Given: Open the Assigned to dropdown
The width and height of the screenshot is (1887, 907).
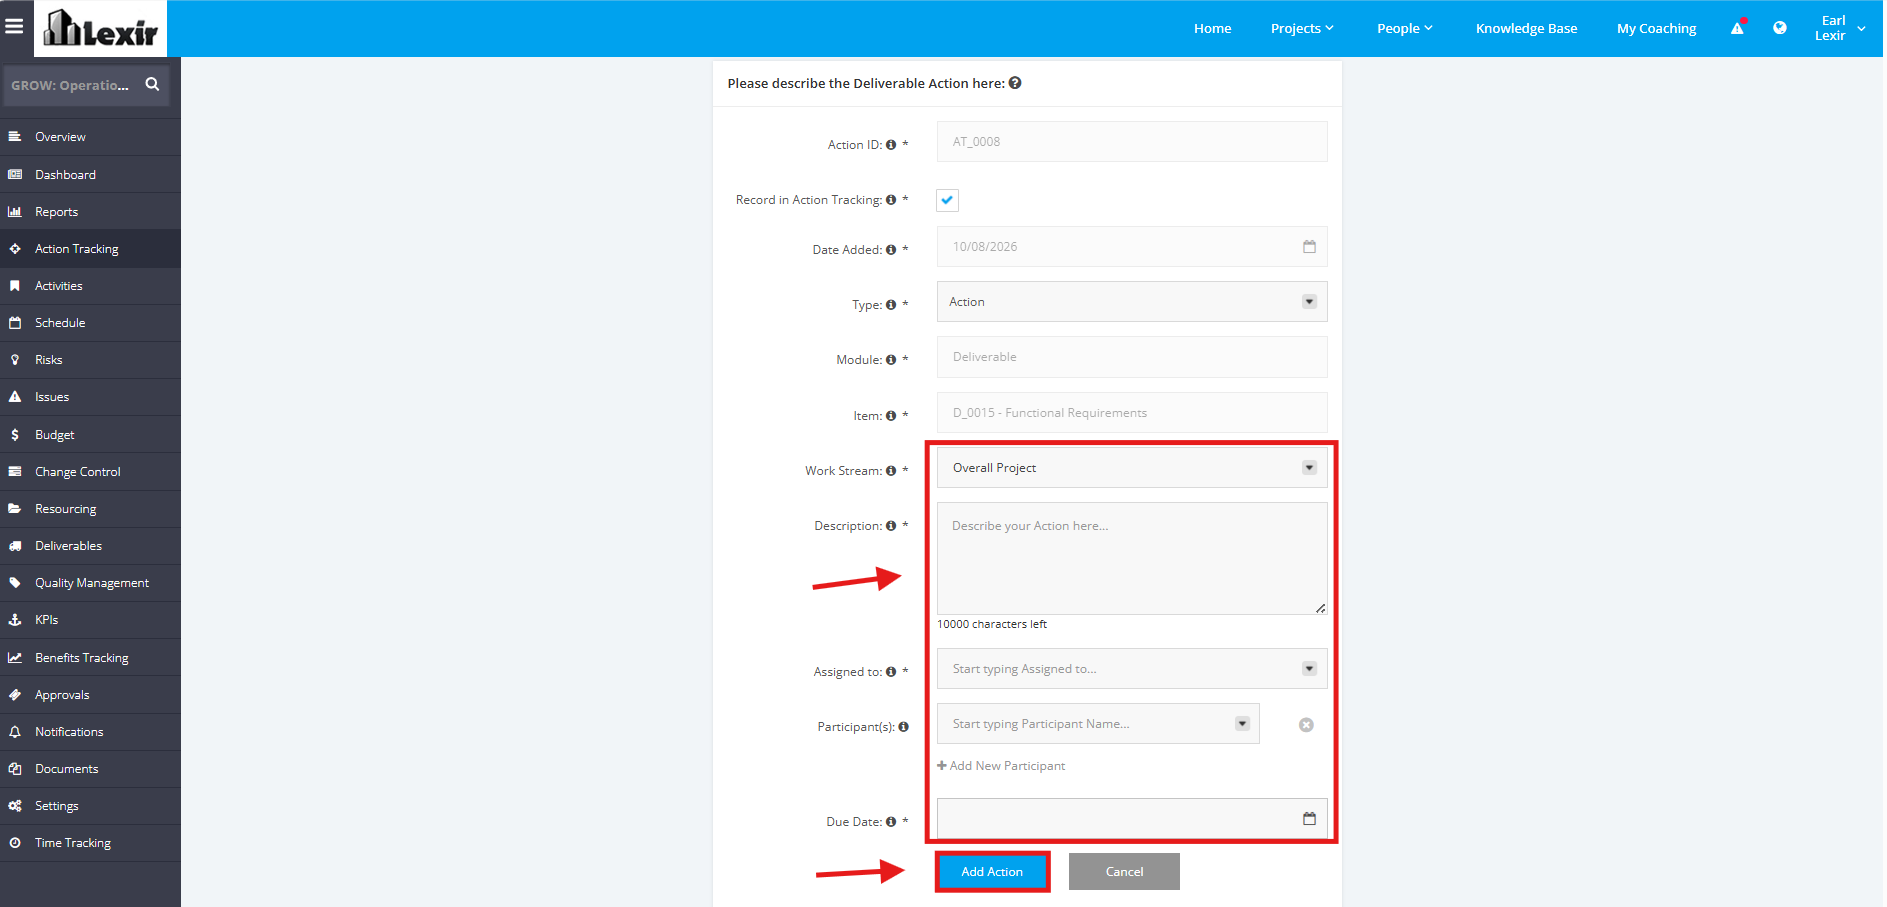Looking at the screenshot, I should click(1132, 669).
